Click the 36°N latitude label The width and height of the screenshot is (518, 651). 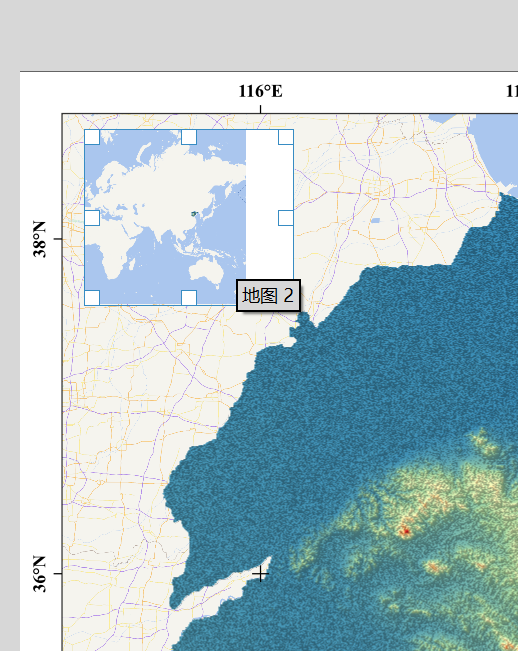(x=40, y=574)
